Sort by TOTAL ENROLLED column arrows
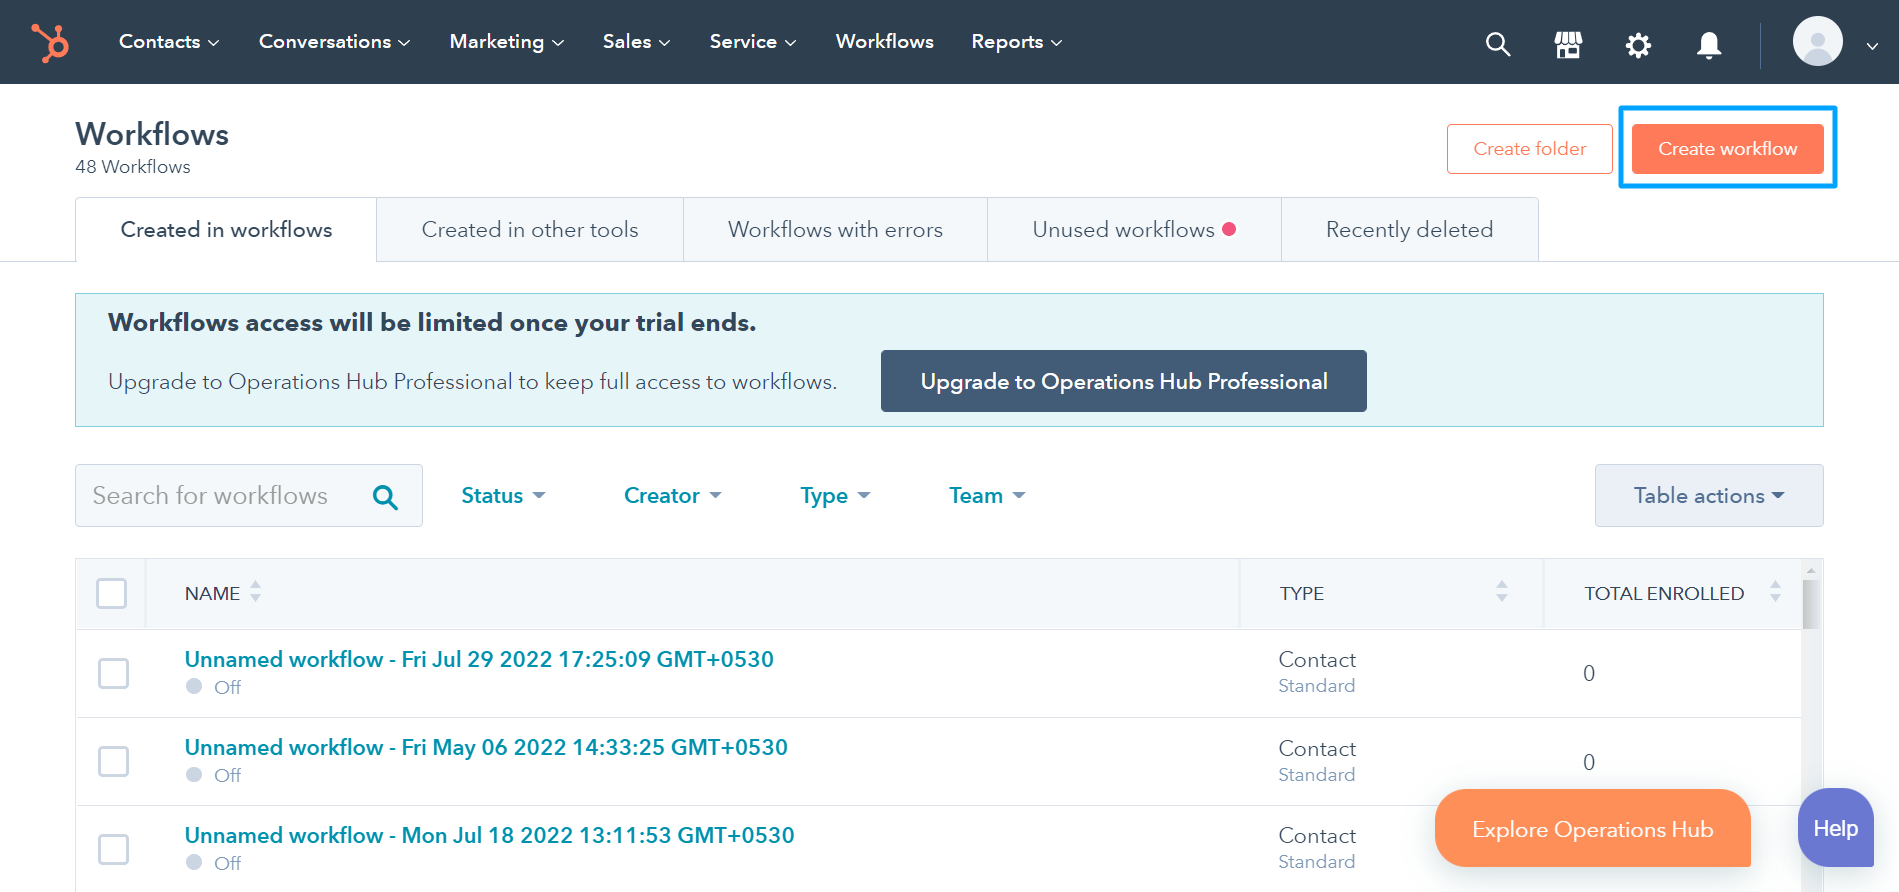Screen dimensions: 1899x892 click(x=1775, y=591)
